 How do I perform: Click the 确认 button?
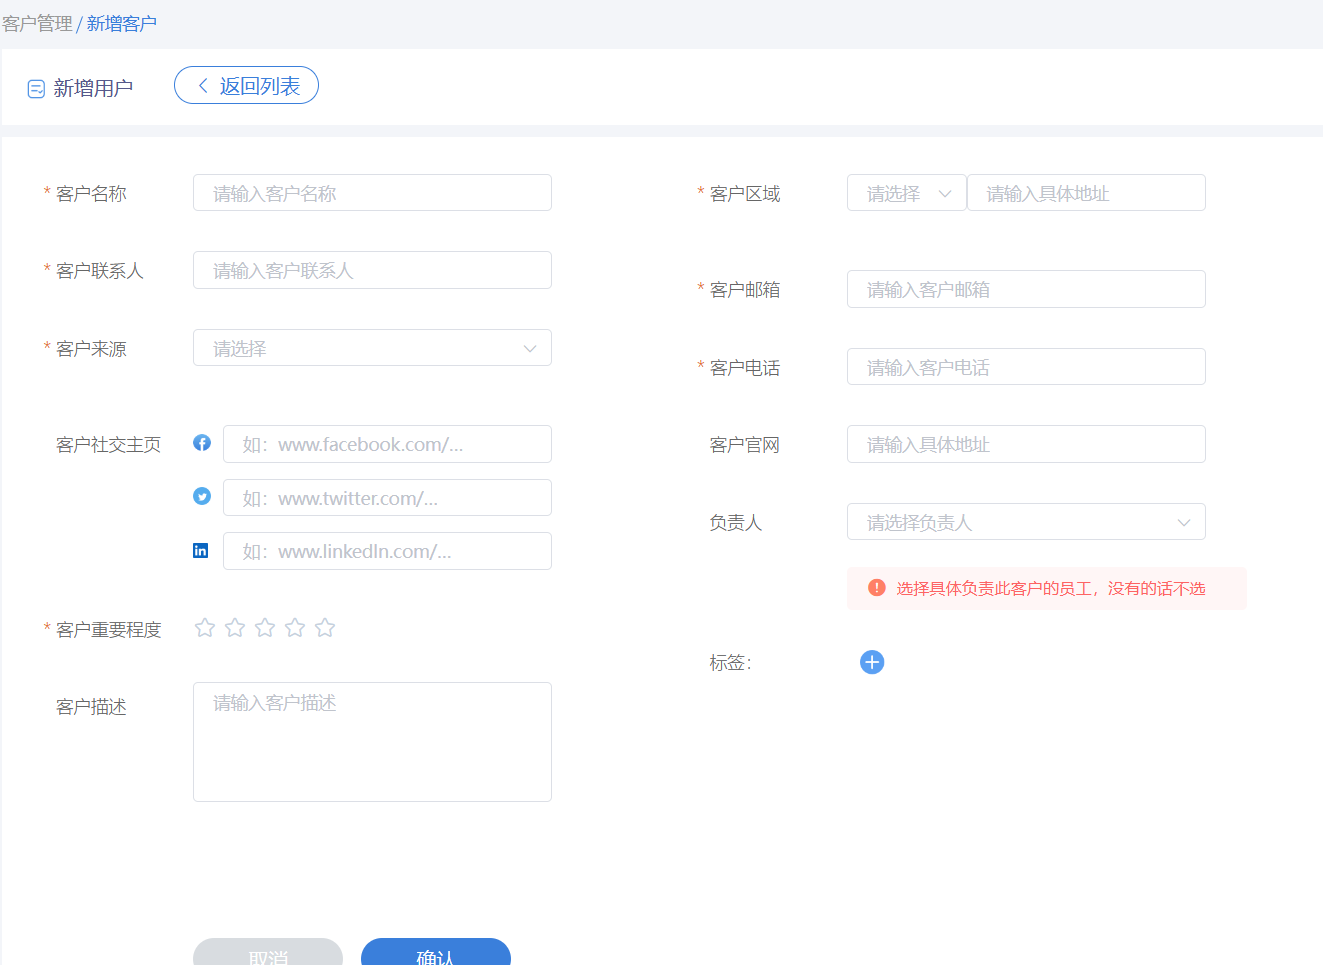(x=436, y=952)
